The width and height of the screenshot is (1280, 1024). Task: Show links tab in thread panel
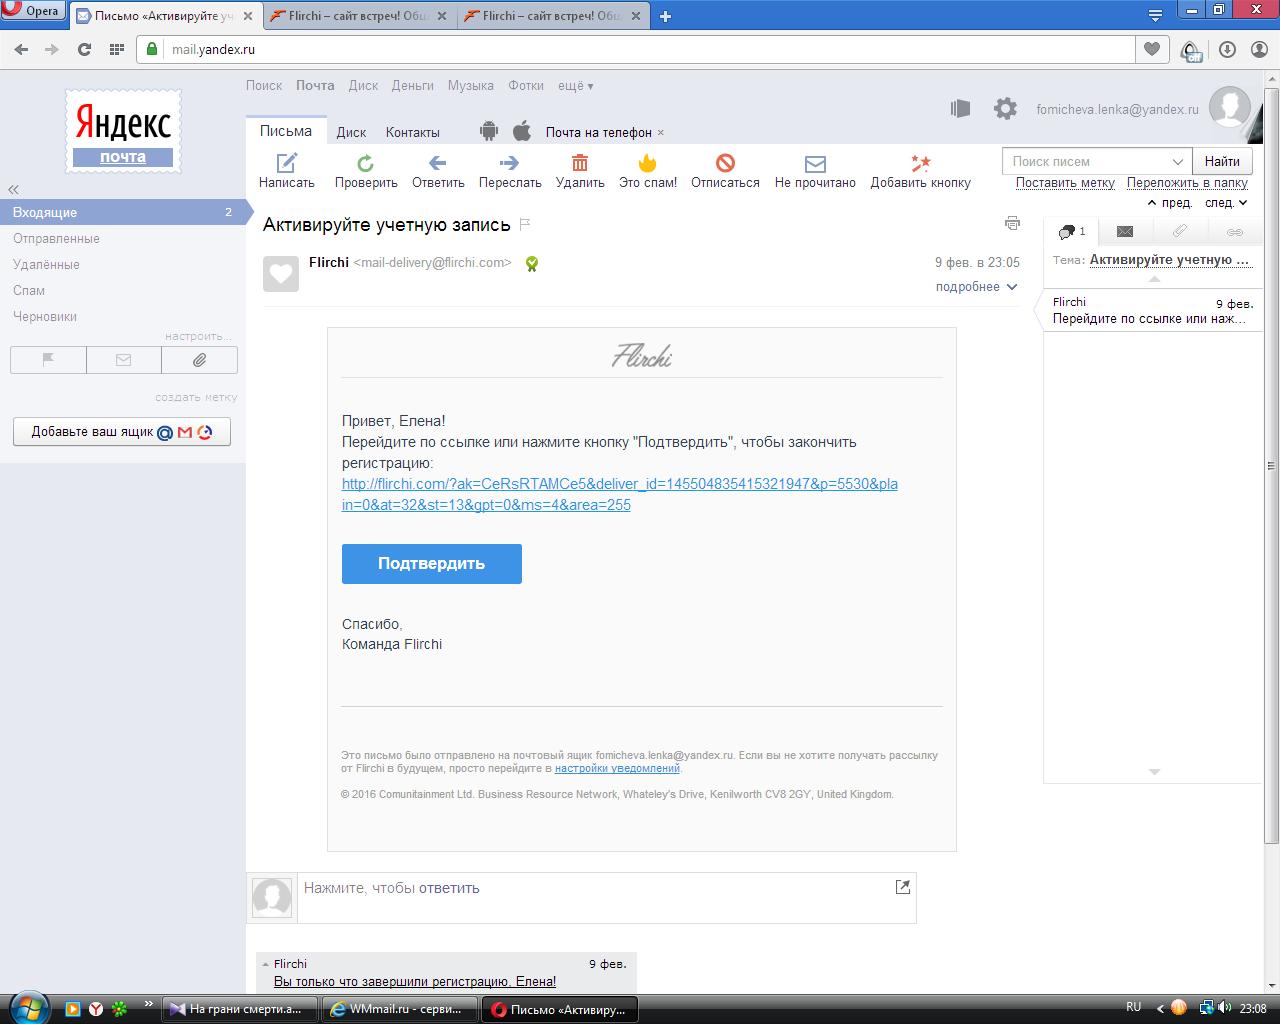pyautogui.click(x=1235, y=231)
